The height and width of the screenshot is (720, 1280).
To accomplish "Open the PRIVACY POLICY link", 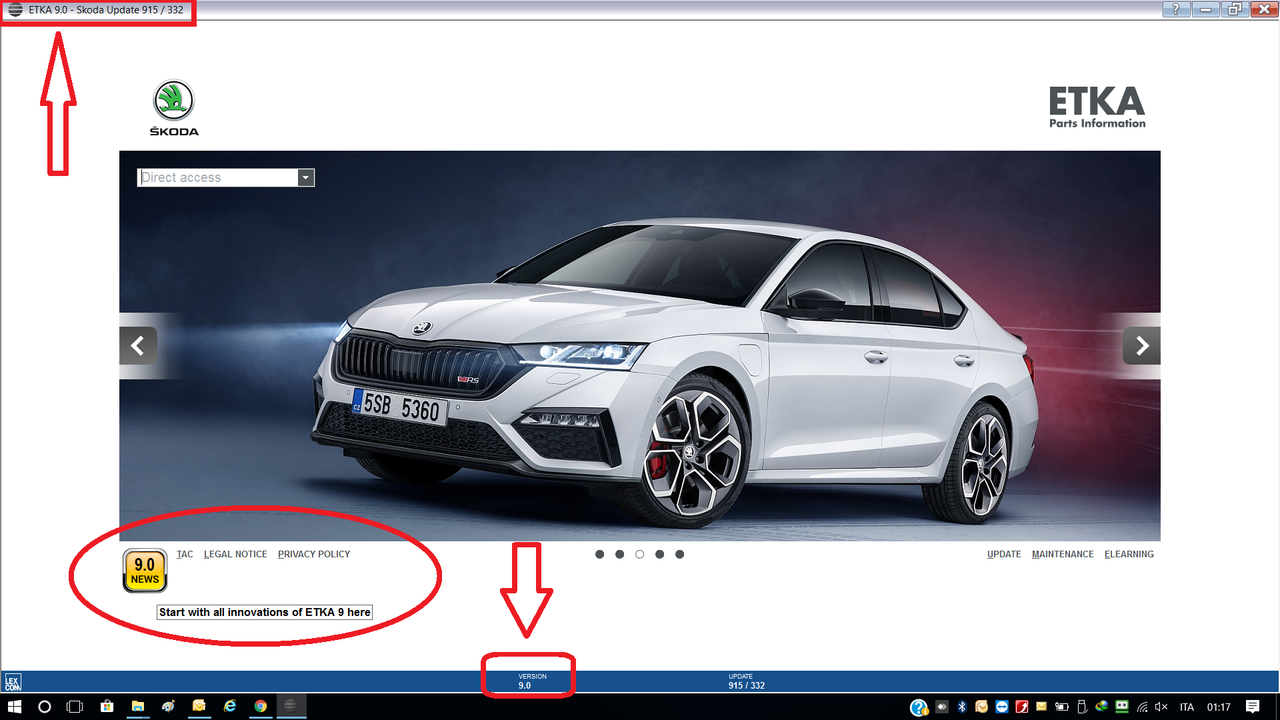I will pyautogui.click(x=314, y=554).
